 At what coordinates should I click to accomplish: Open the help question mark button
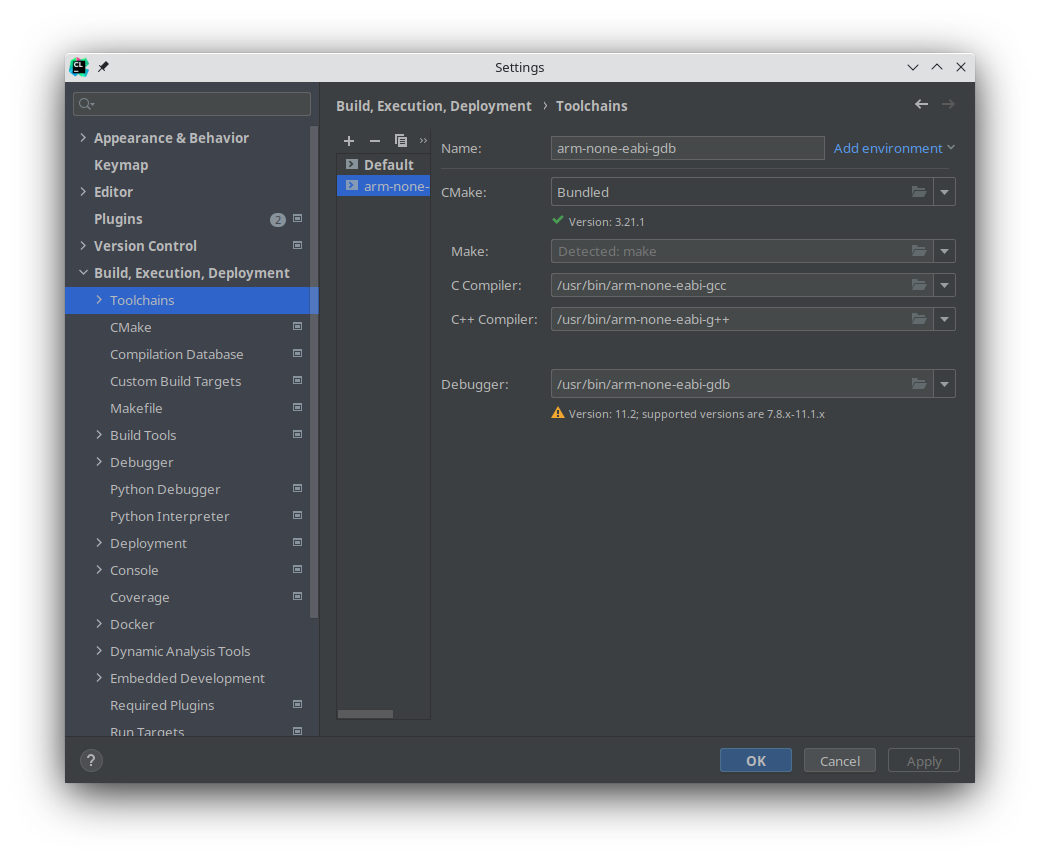click(91, 761)
